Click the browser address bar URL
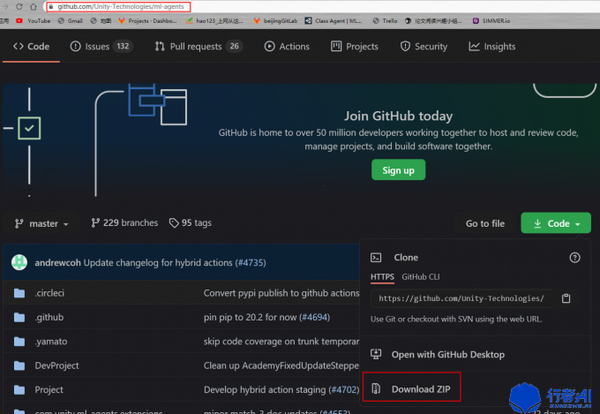This screenshot has height=414, width=600. [x=118, y=7]
